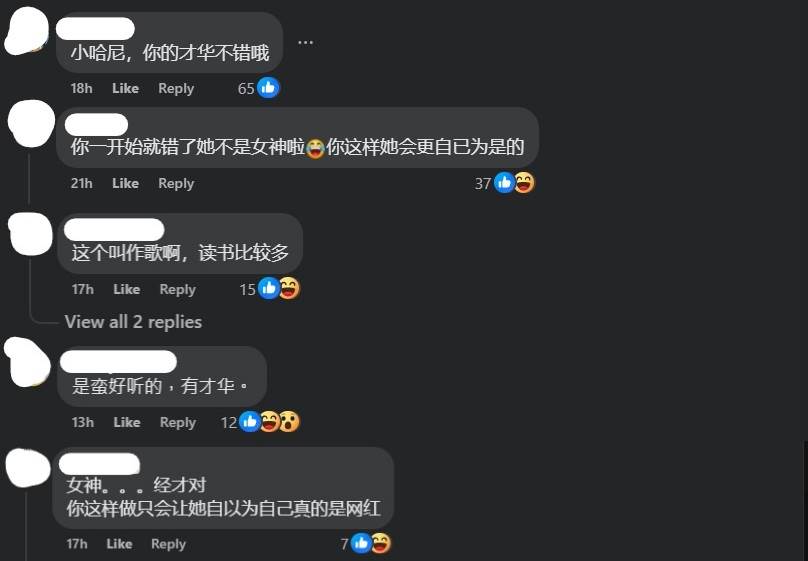This screenshot has height=561, width=808.
Task: Reply to the 18h comment
Action: click(176, 88)
